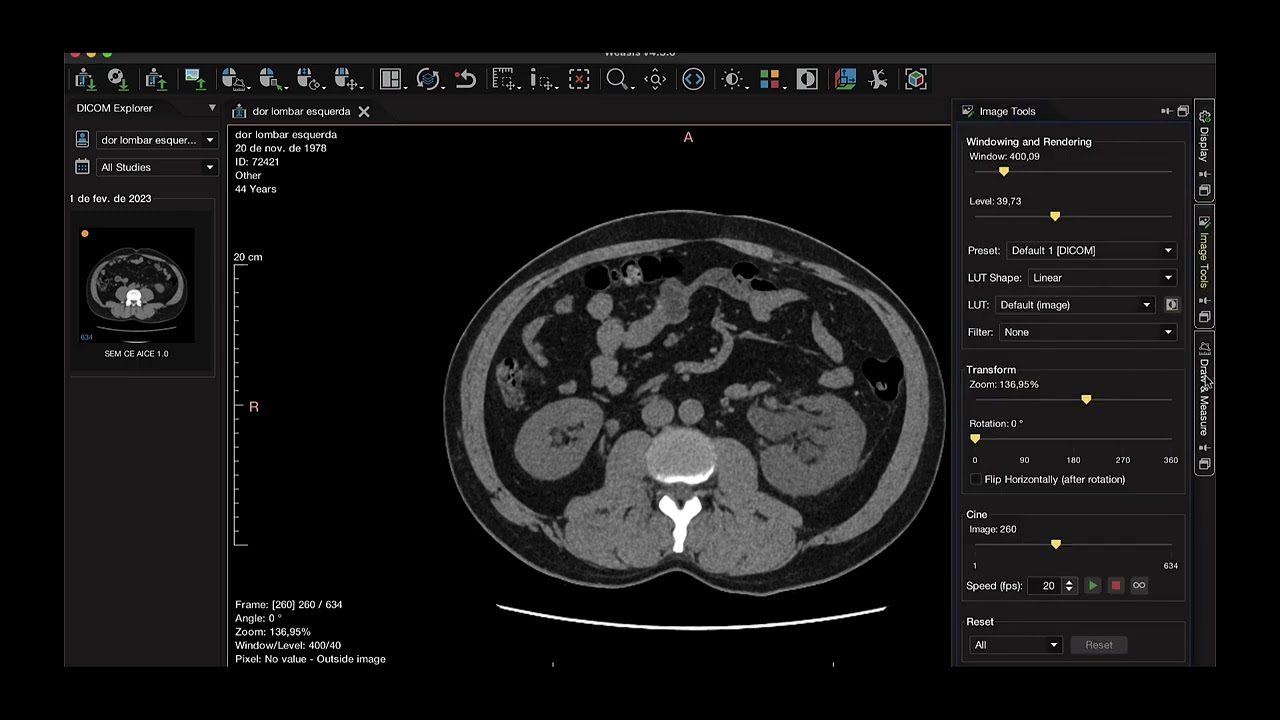1280x720 pixels.
Task: Click the draw annotation tool icon
Action: tap(542, 79)
